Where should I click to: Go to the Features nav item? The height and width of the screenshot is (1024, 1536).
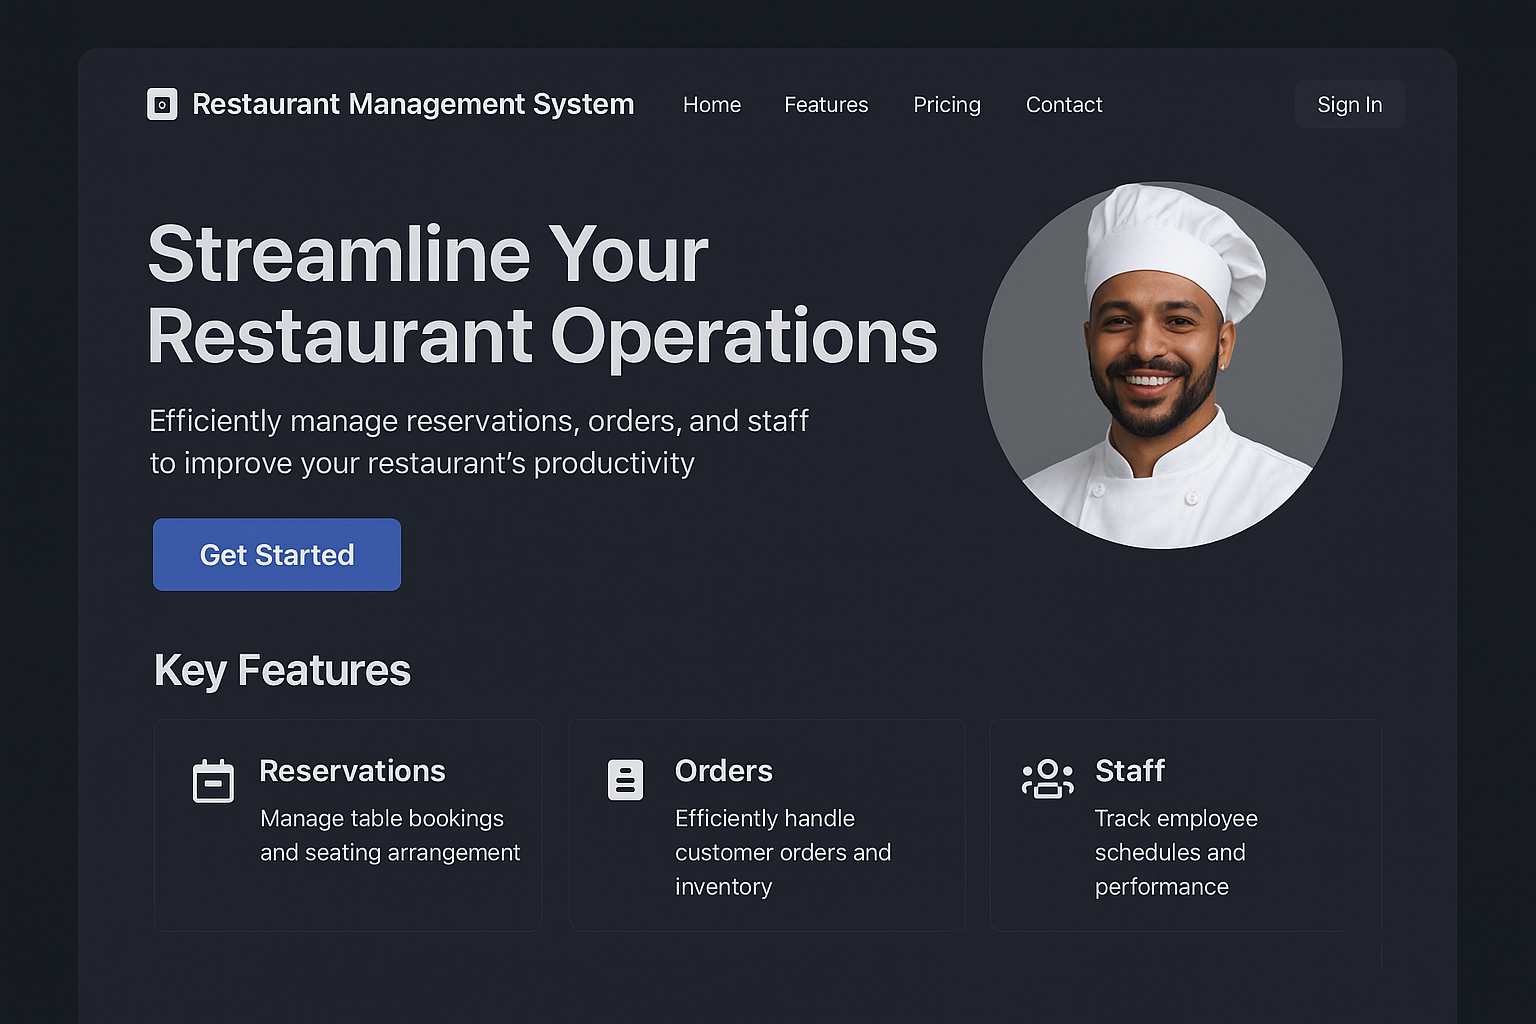coord(826,105)
